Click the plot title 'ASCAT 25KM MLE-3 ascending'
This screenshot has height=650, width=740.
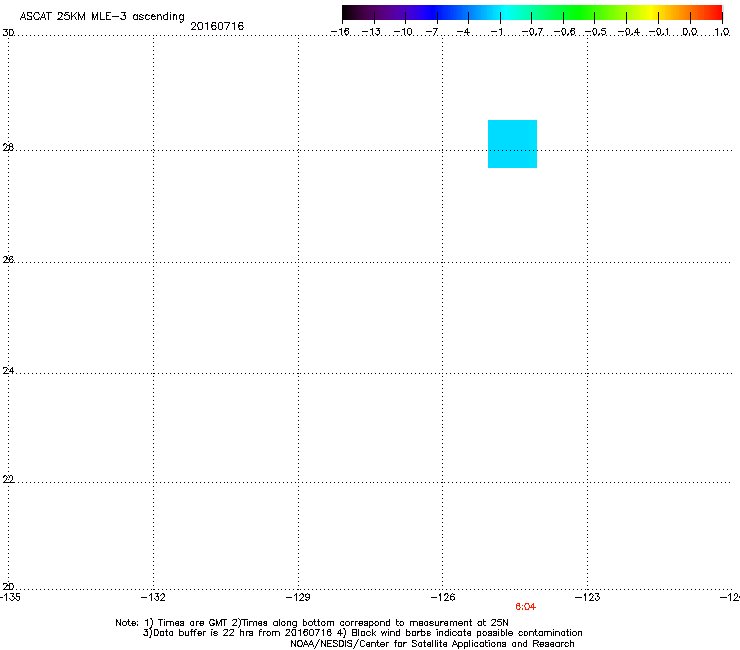point(102,16)
